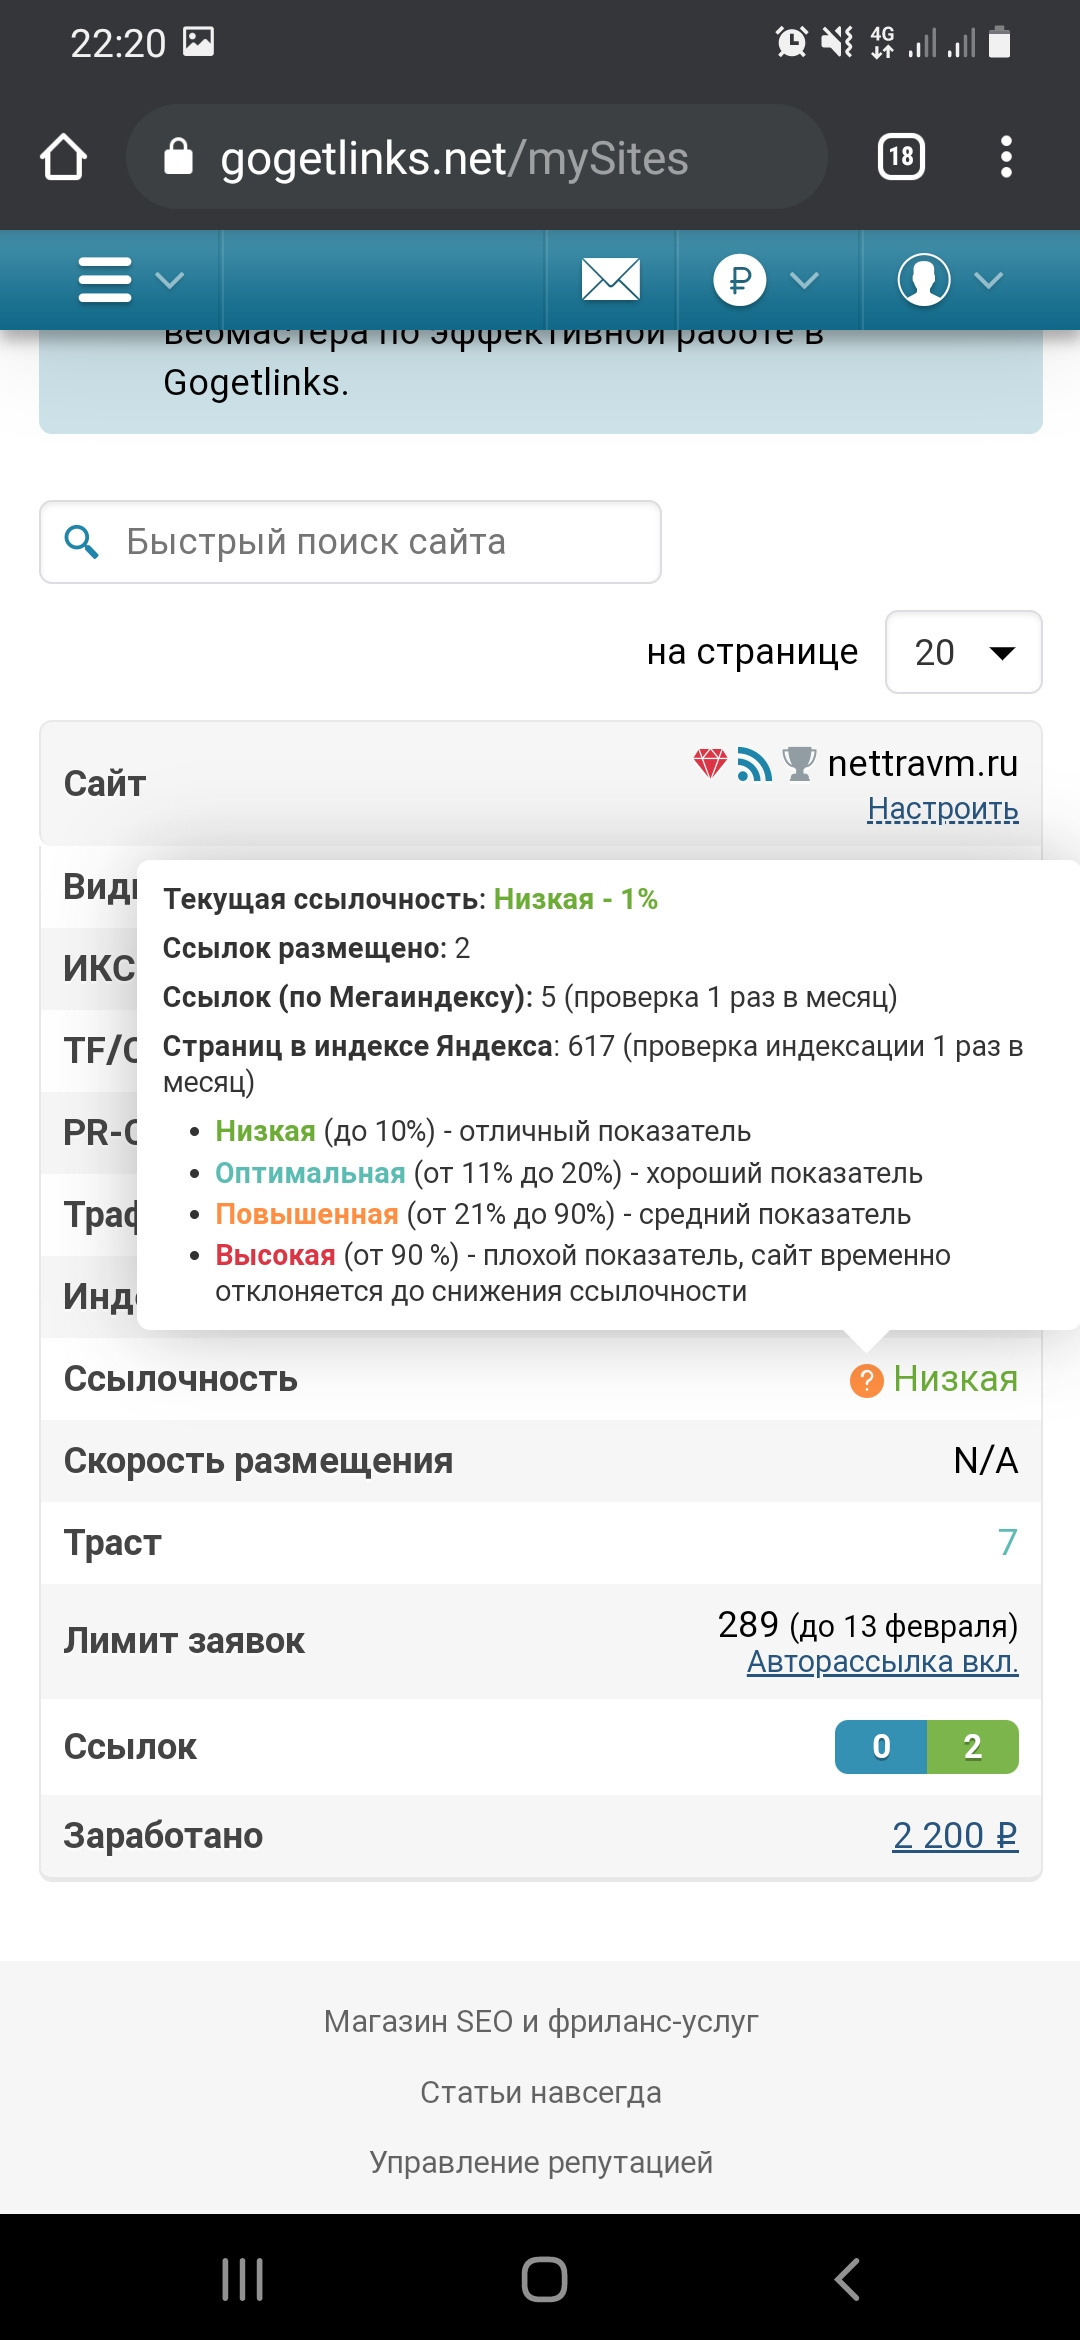Image resolution: width=1080 pixels, height=2340 pixels.
Task: Expand the account dropdown chevron
Action: pyautogui.click(x=988, y=281)
